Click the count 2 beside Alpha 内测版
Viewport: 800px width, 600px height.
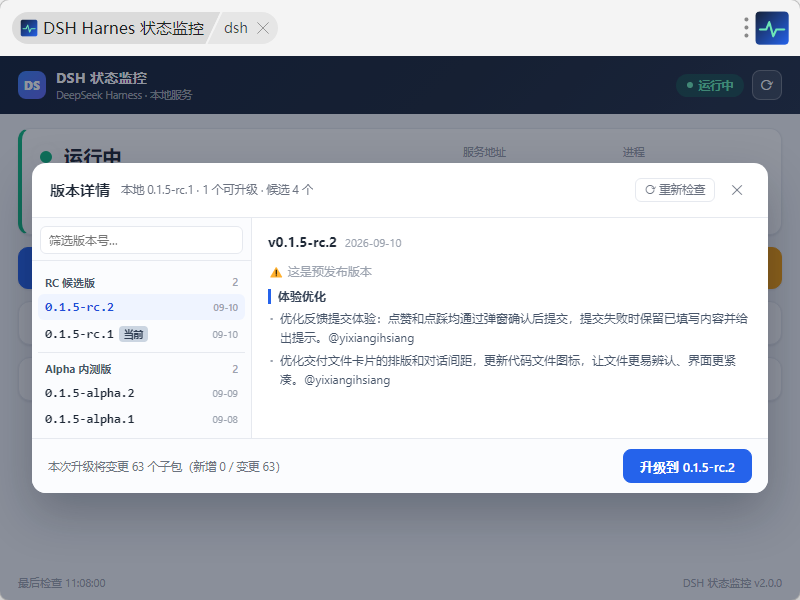[235, 369]
